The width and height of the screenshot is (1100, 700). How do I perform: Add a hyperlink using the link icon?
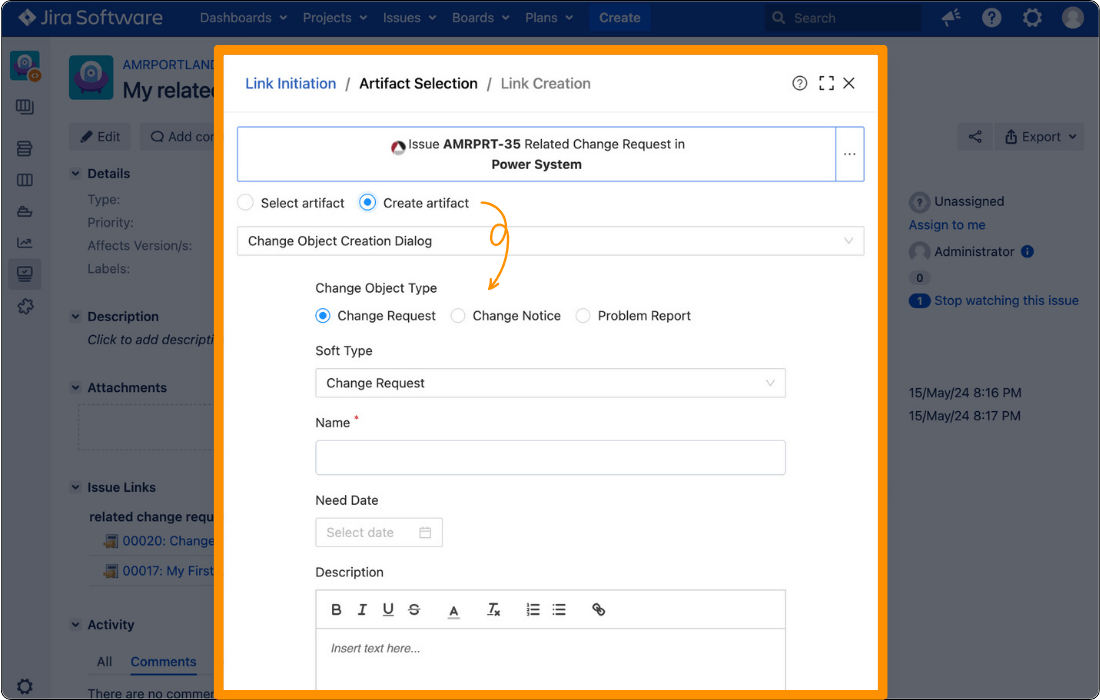598,609
